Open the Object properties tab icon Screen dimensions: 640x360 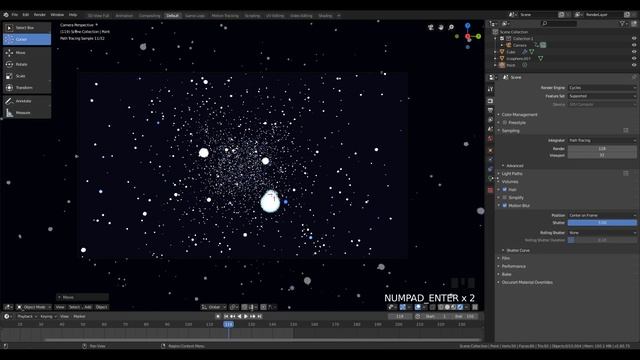[491, 151]
